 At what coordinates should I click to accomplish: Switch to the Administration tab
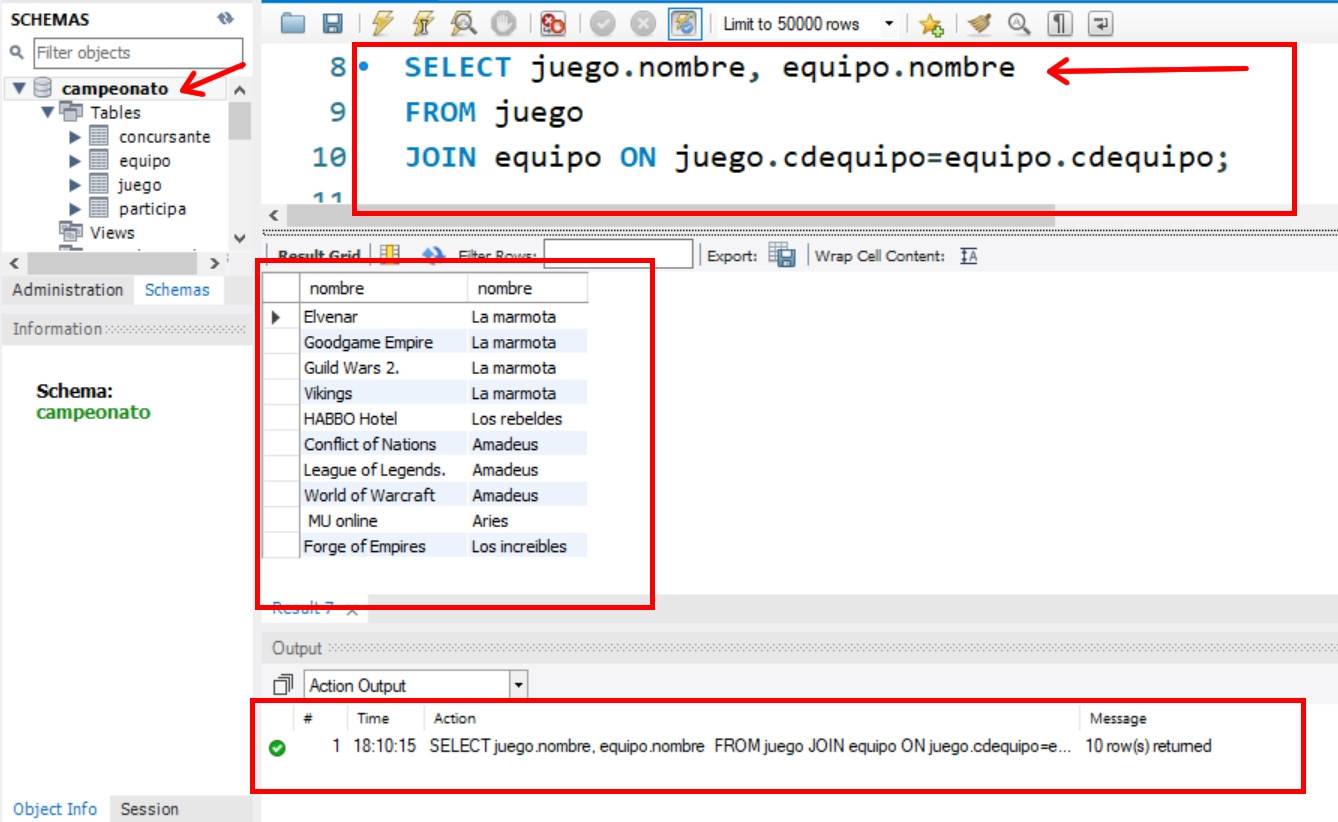click(68, 290)
